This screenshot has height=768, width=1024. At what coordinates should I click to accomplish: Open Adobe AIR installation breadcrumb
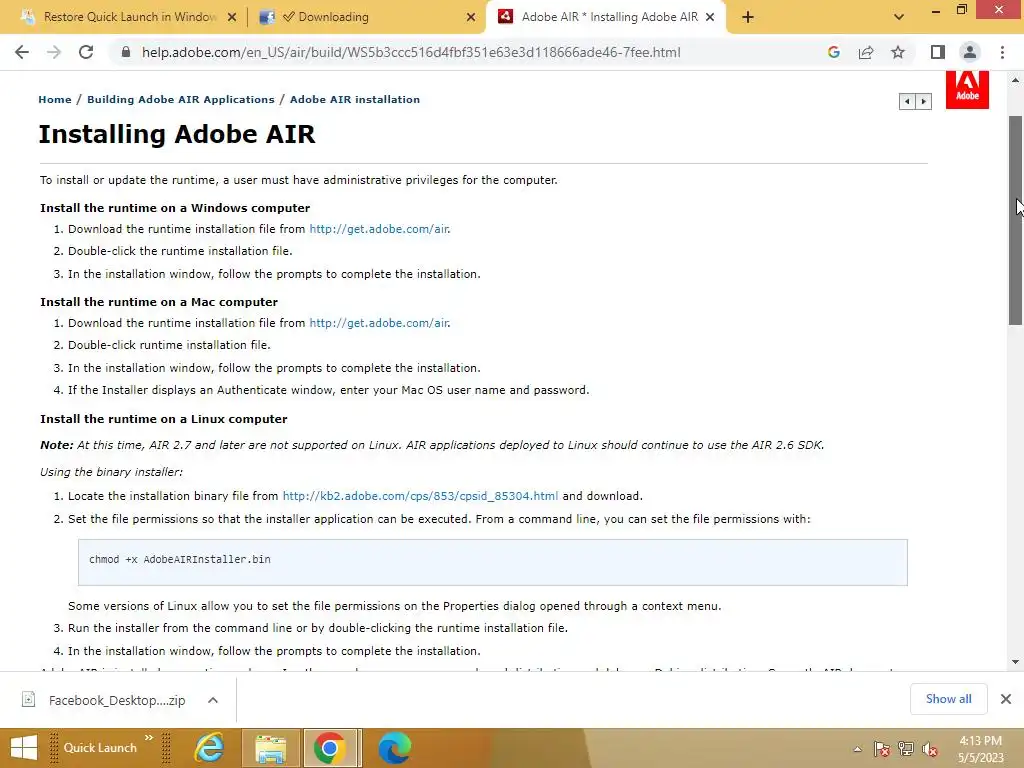[355, 99]
